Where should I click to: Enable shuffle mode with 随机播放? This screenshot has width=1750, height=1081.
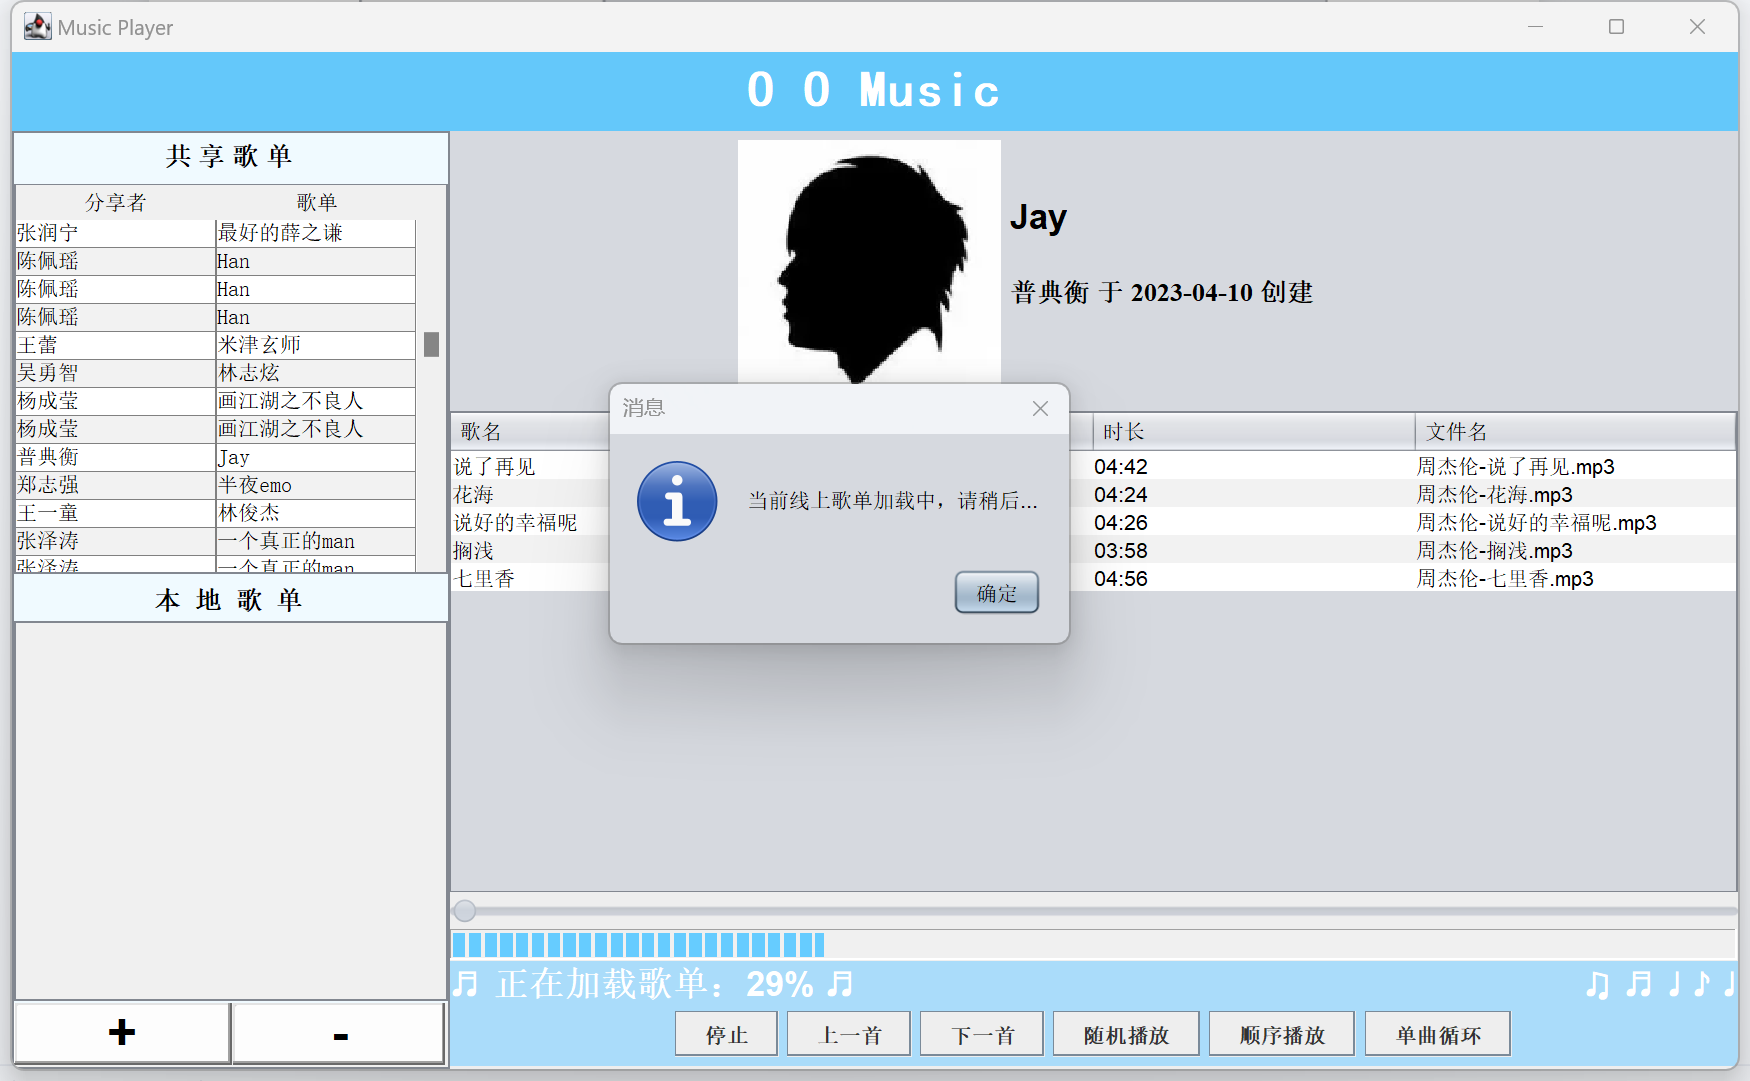[x=1125, y=1035]
